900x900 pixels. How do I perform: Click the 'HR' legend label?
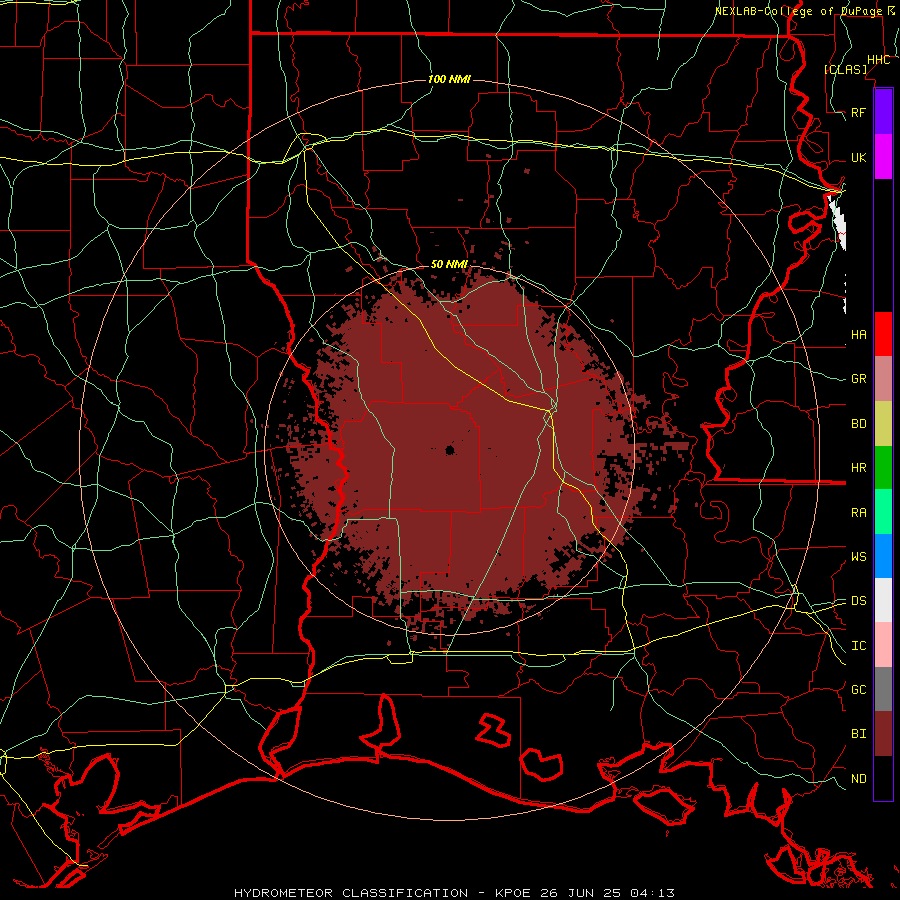859,468
